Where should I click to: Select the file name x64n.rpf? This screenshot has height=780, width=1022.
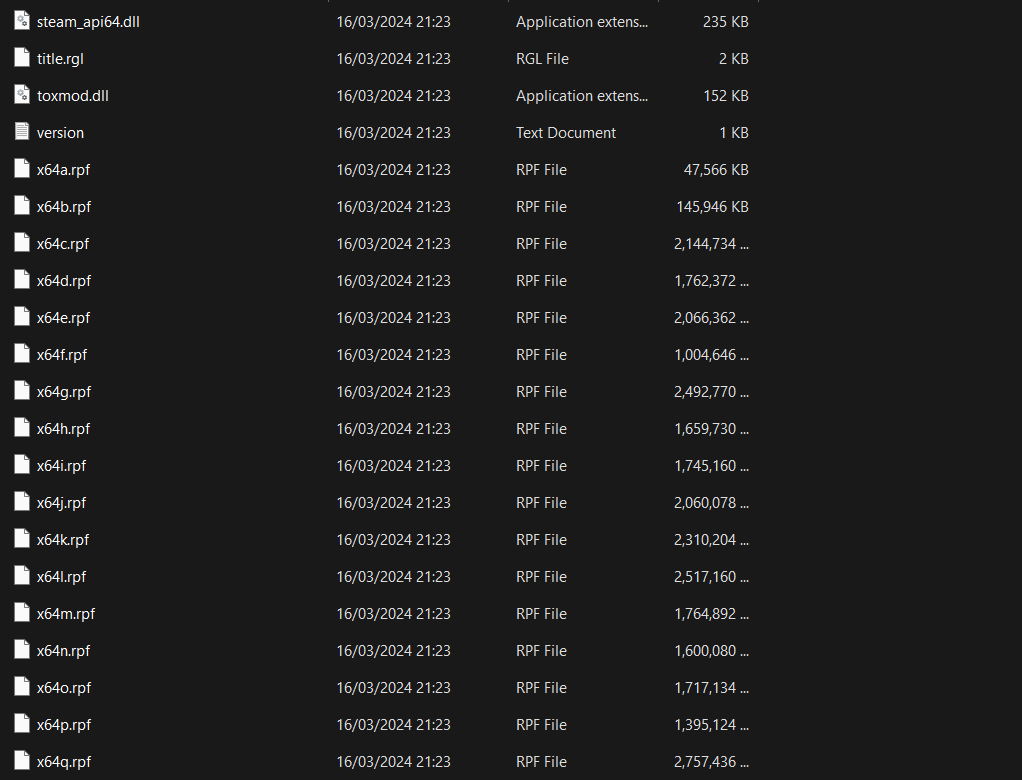63,651
